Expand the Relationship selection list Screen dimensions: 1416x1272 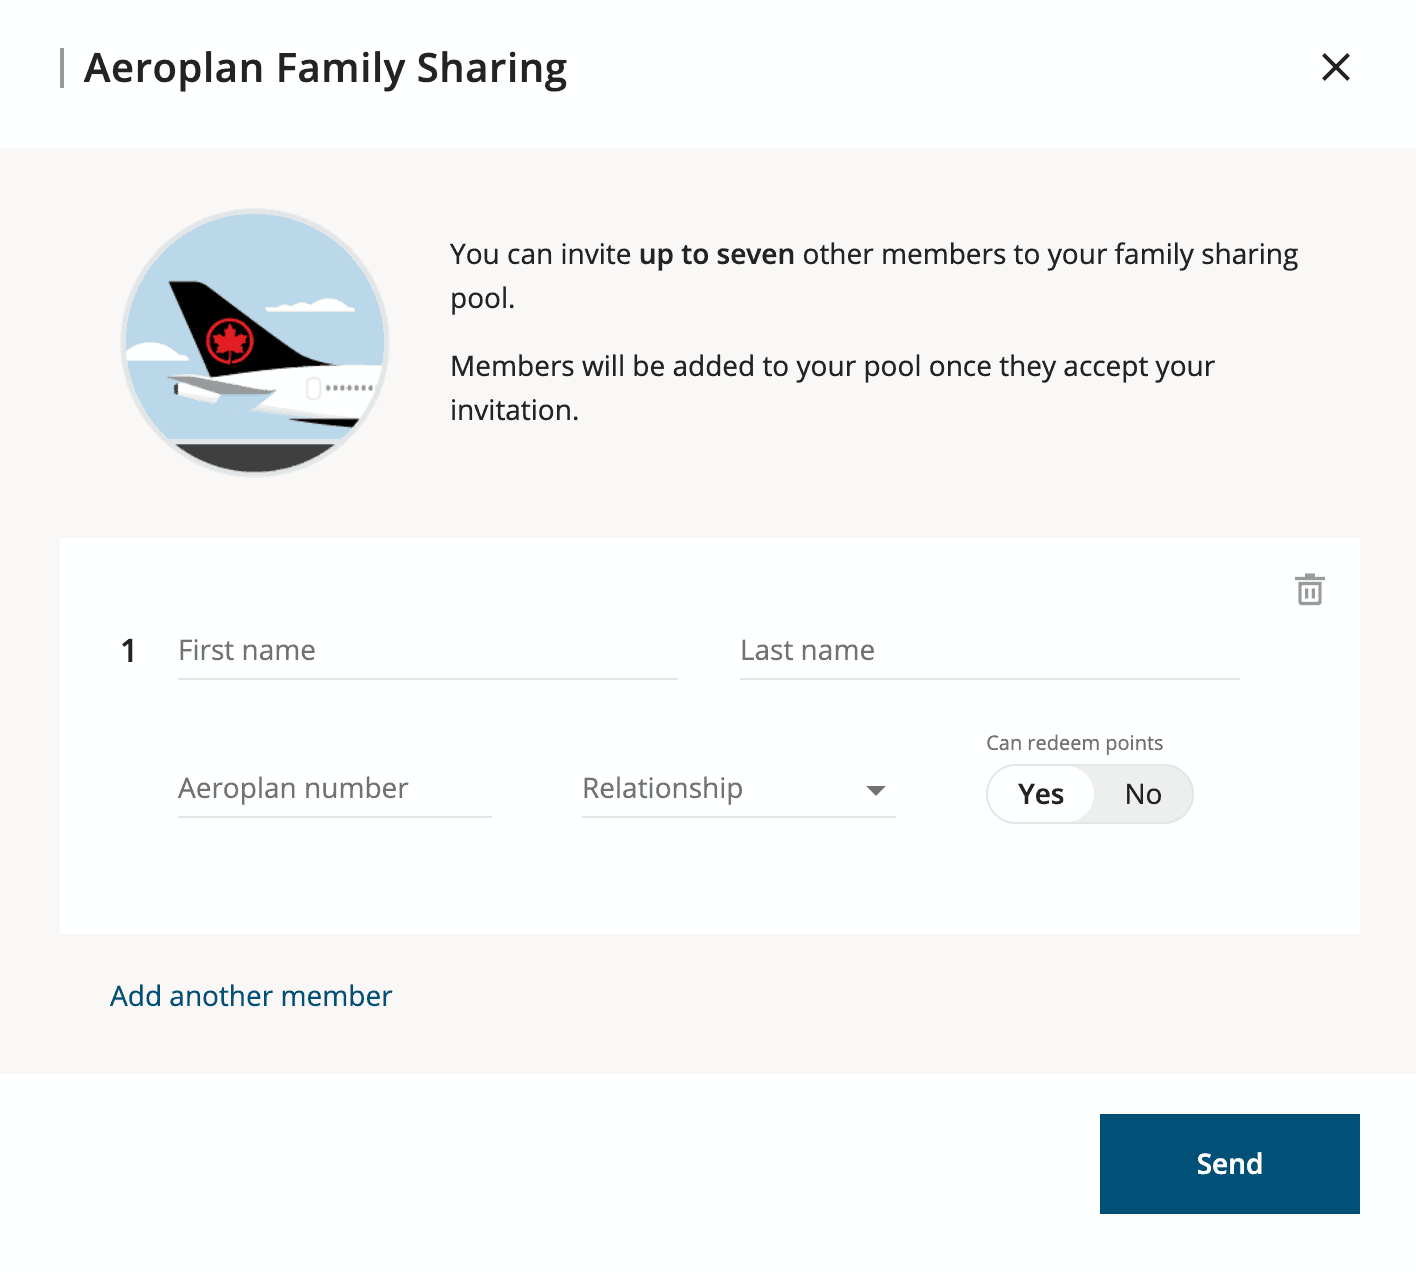click(x=737, y=790)
